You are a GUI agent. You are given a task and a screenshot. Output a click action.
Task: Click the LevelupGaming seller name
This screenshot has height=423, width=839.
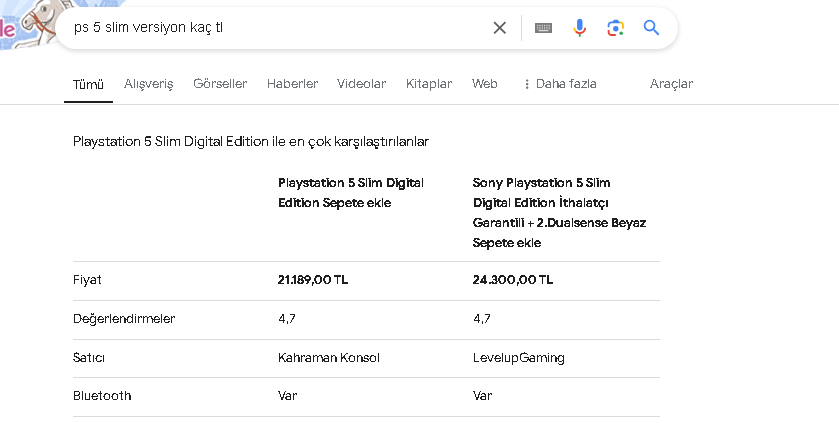pos(518,357)
